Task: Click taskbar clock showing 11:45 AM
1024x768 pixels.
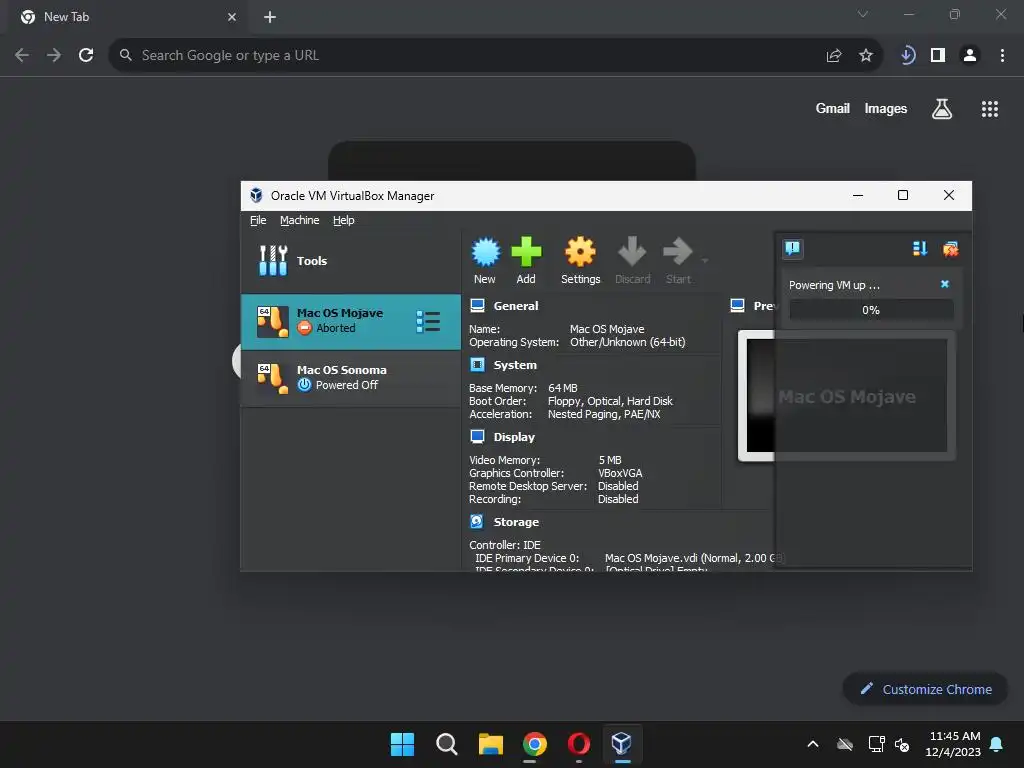Action: click(953, 744)
